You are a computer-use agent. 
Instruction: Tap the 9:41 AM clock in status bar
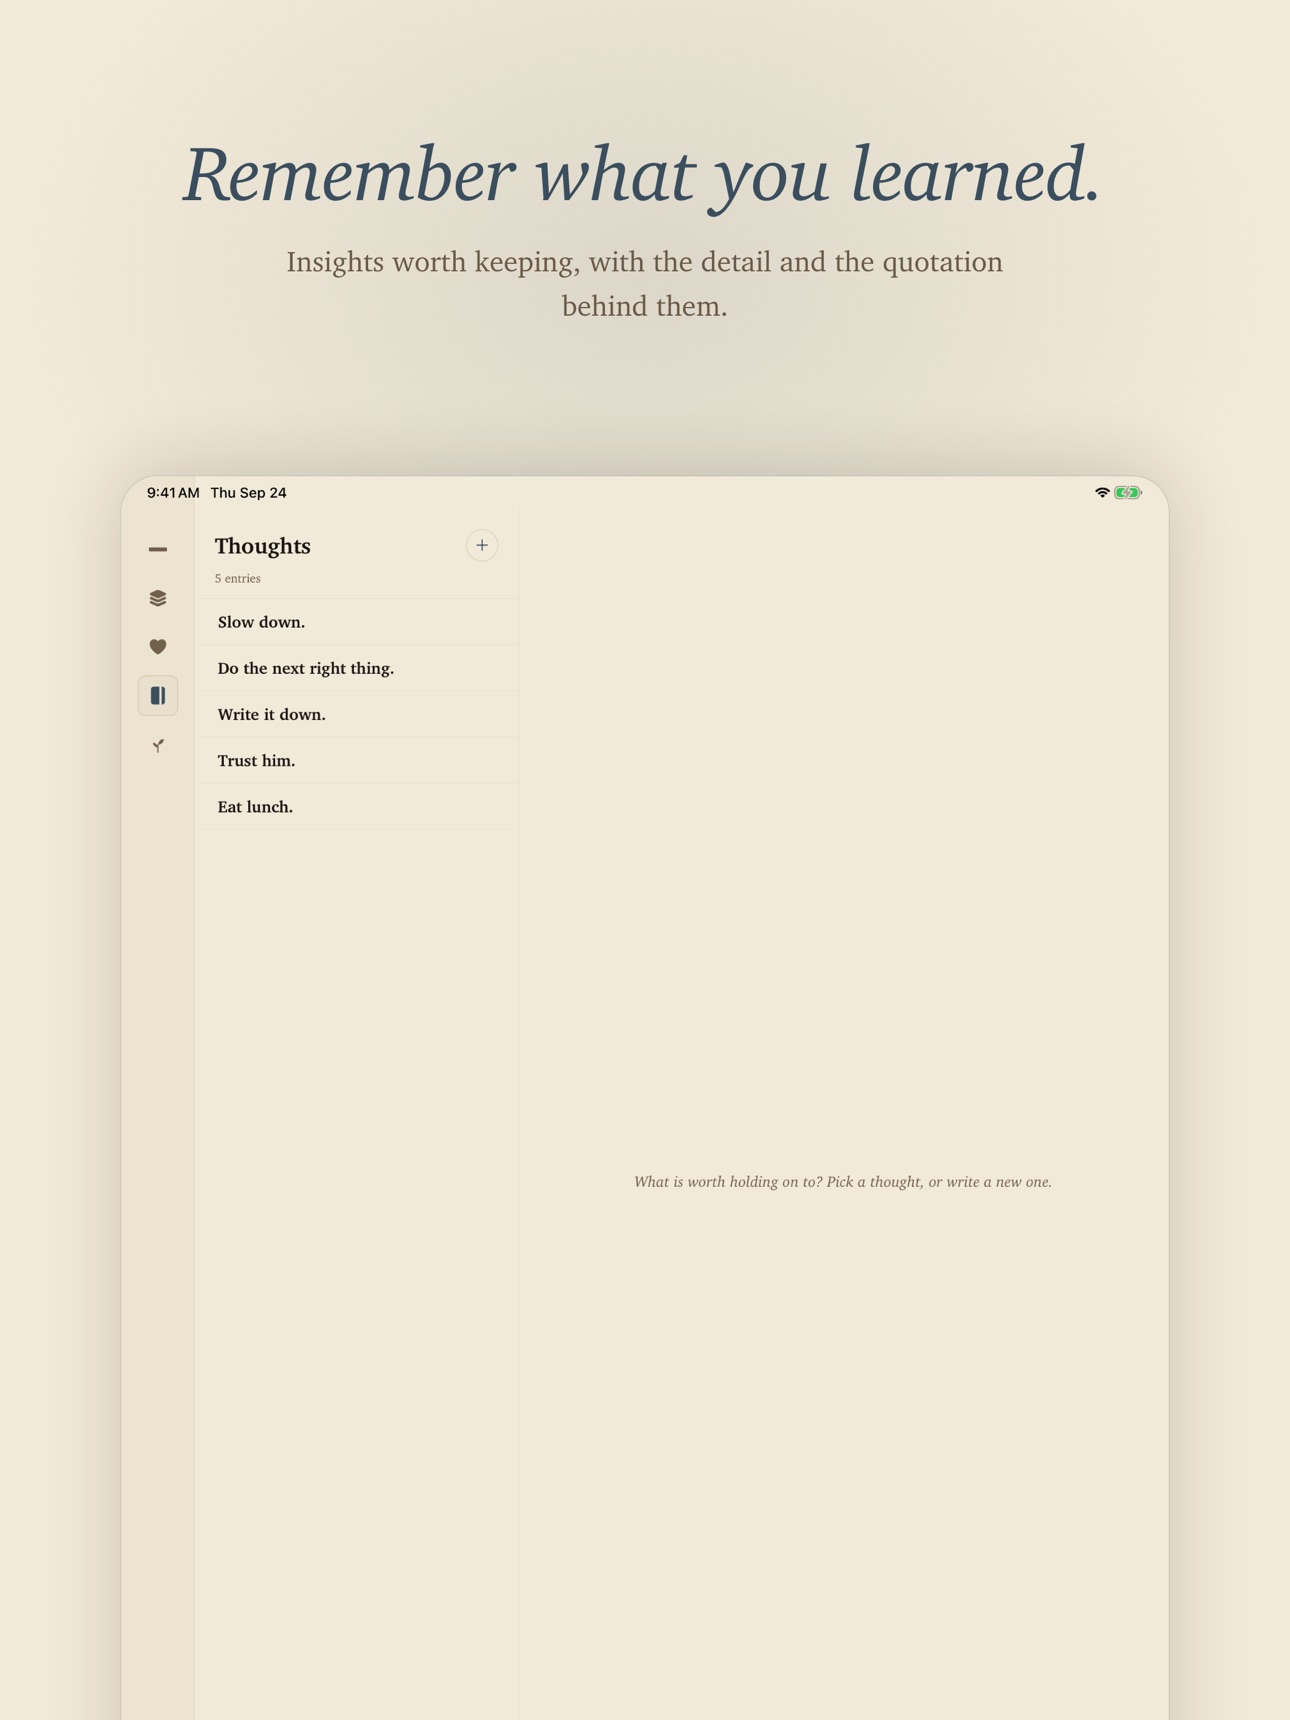[173, 492]
